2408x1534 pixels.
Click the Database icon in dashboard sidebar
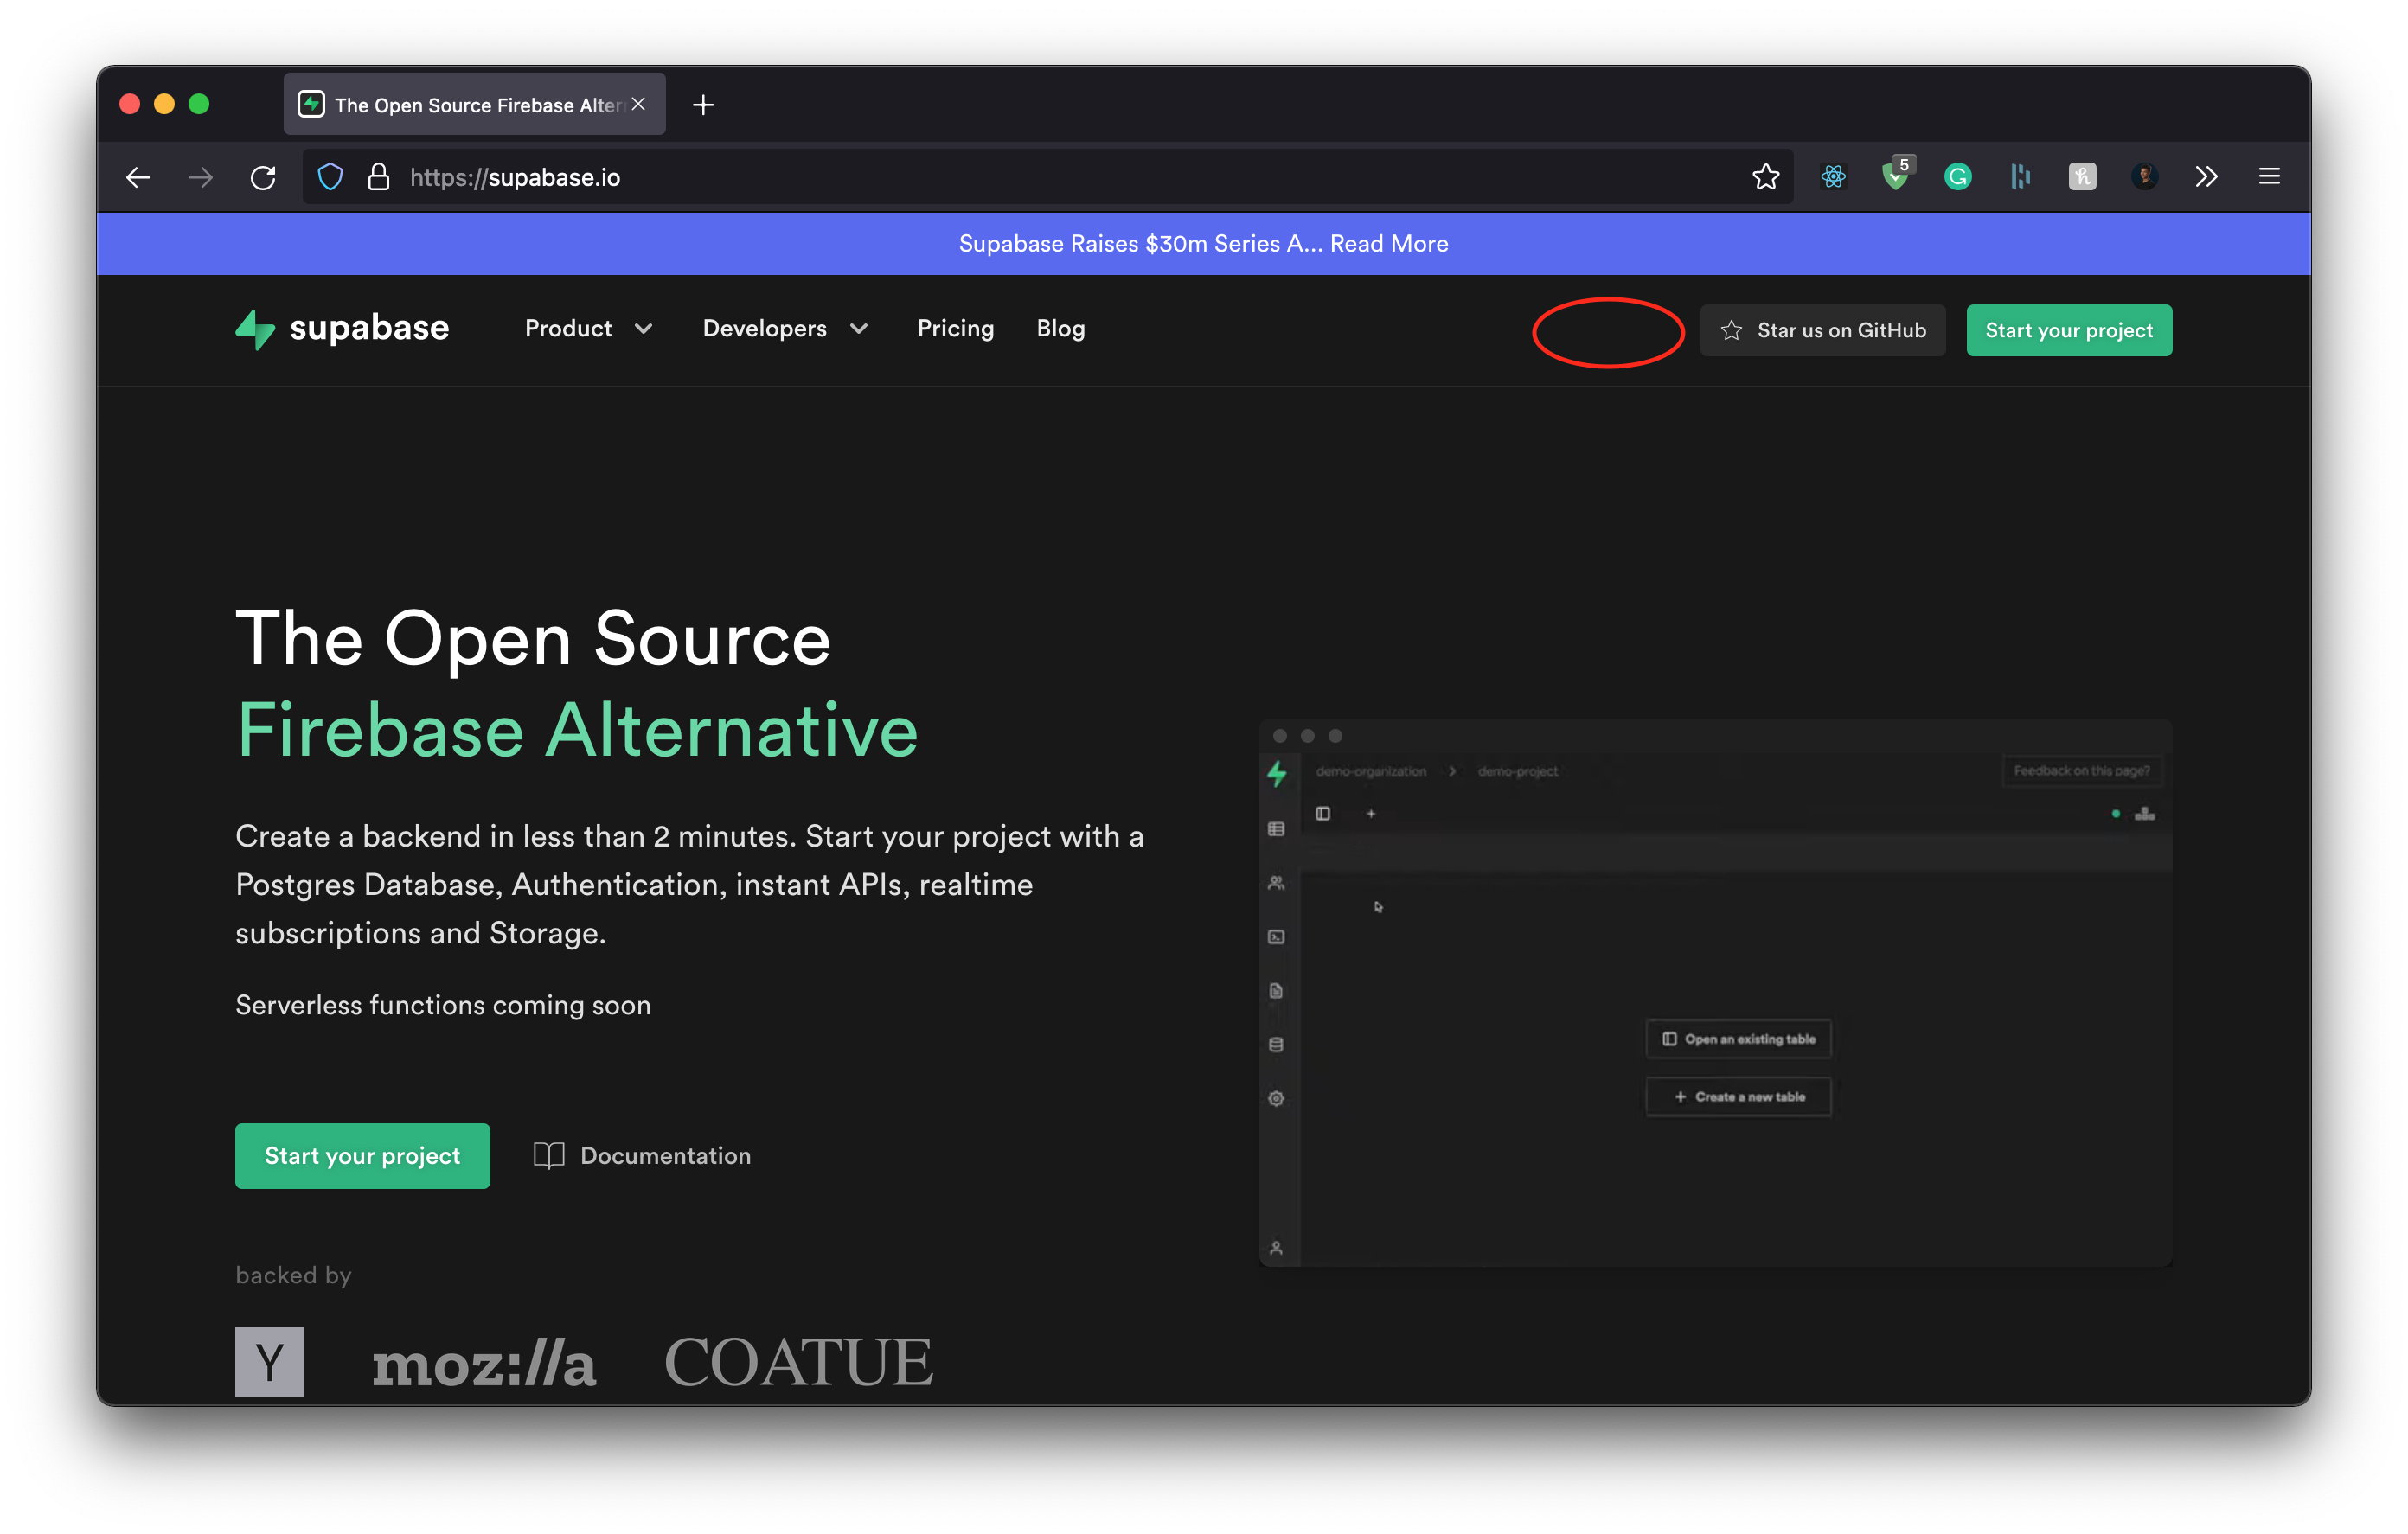coord(1276,1044)
